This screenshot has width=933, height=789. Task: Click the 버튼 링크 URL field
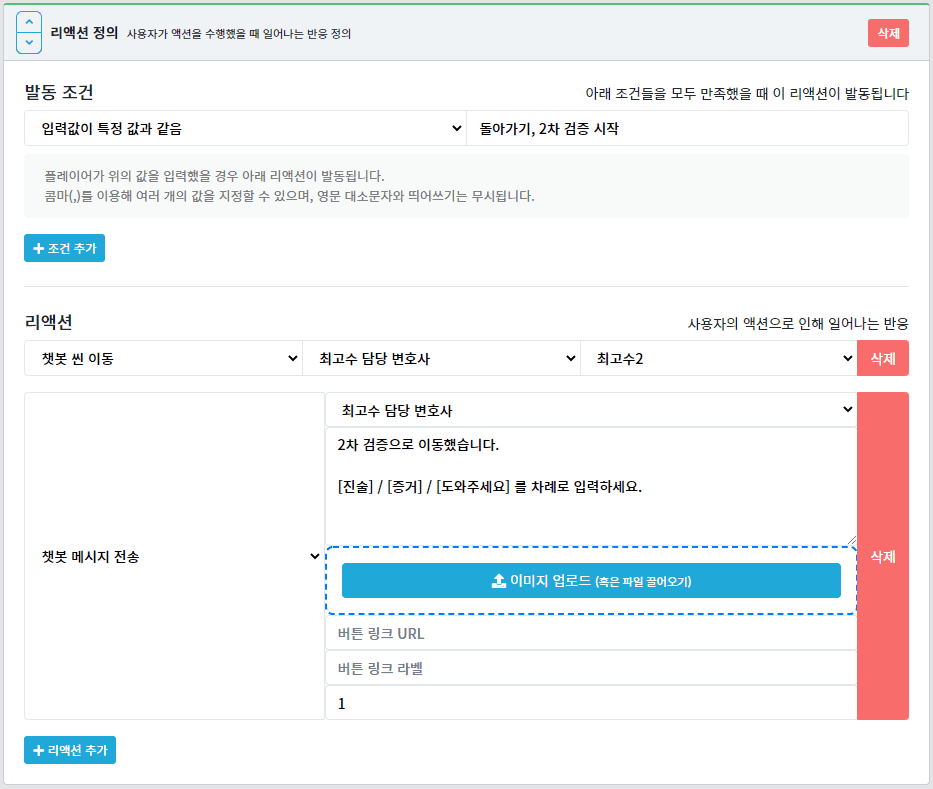[591, 633]
